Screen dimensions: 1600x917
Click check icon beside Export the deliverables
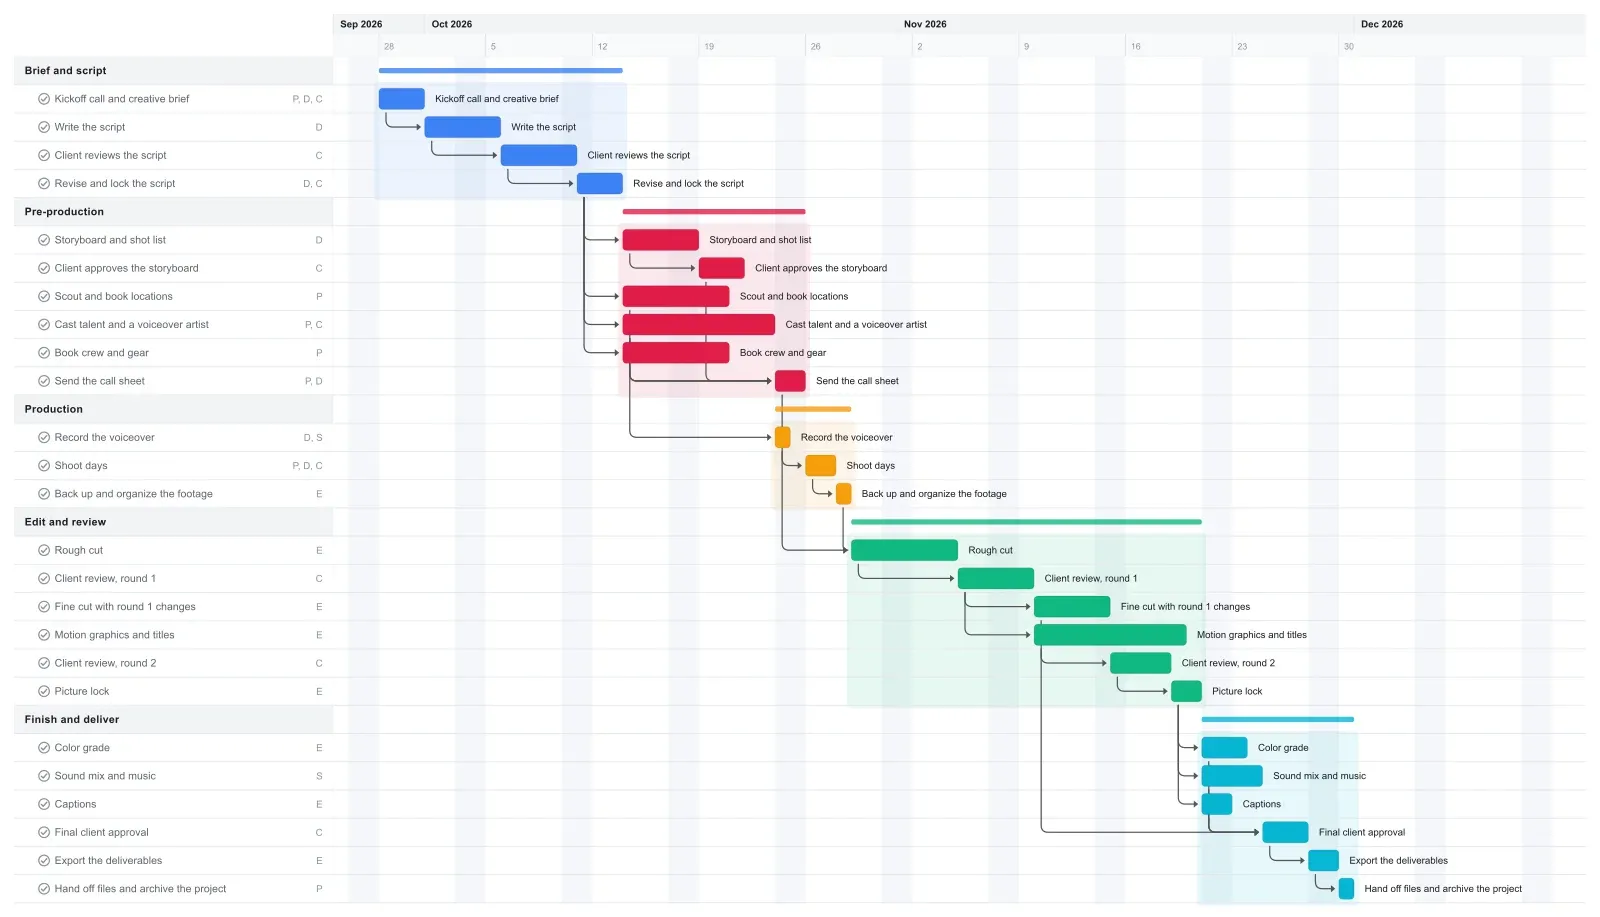pyautogui.click(x=44, y=860)
